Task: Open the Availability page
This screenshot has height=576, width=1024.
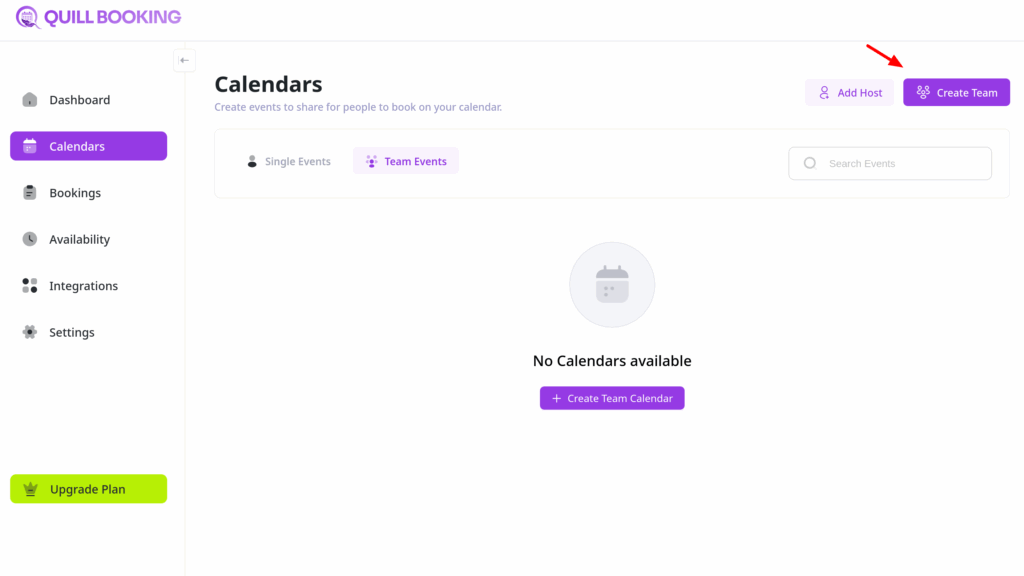Action: click(80, 239)
